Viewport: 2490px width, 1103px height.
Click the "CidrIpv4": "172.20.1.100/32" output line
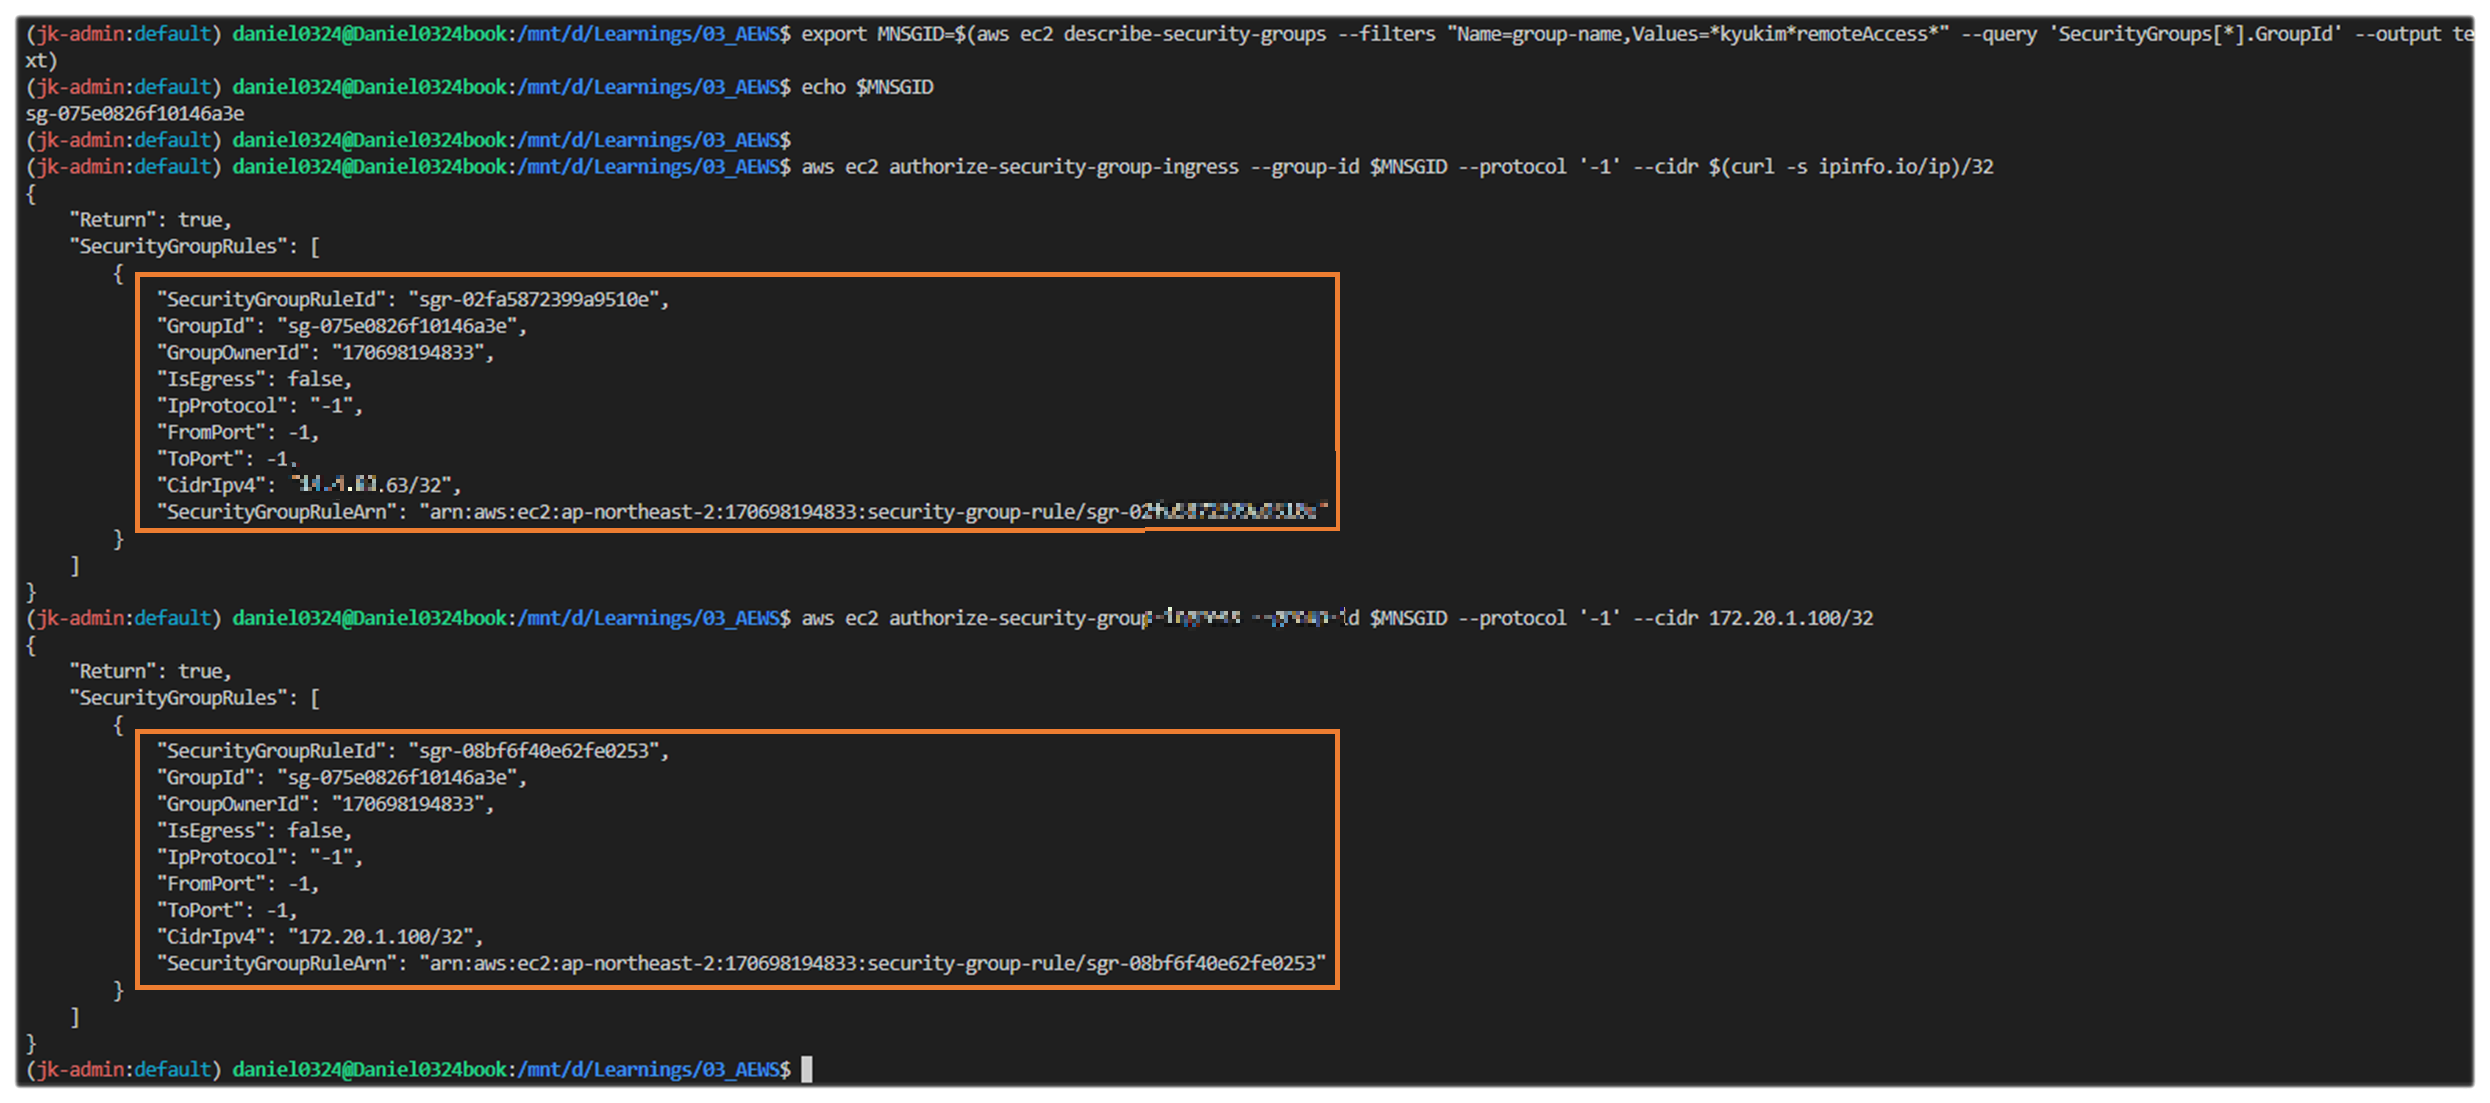320,937
